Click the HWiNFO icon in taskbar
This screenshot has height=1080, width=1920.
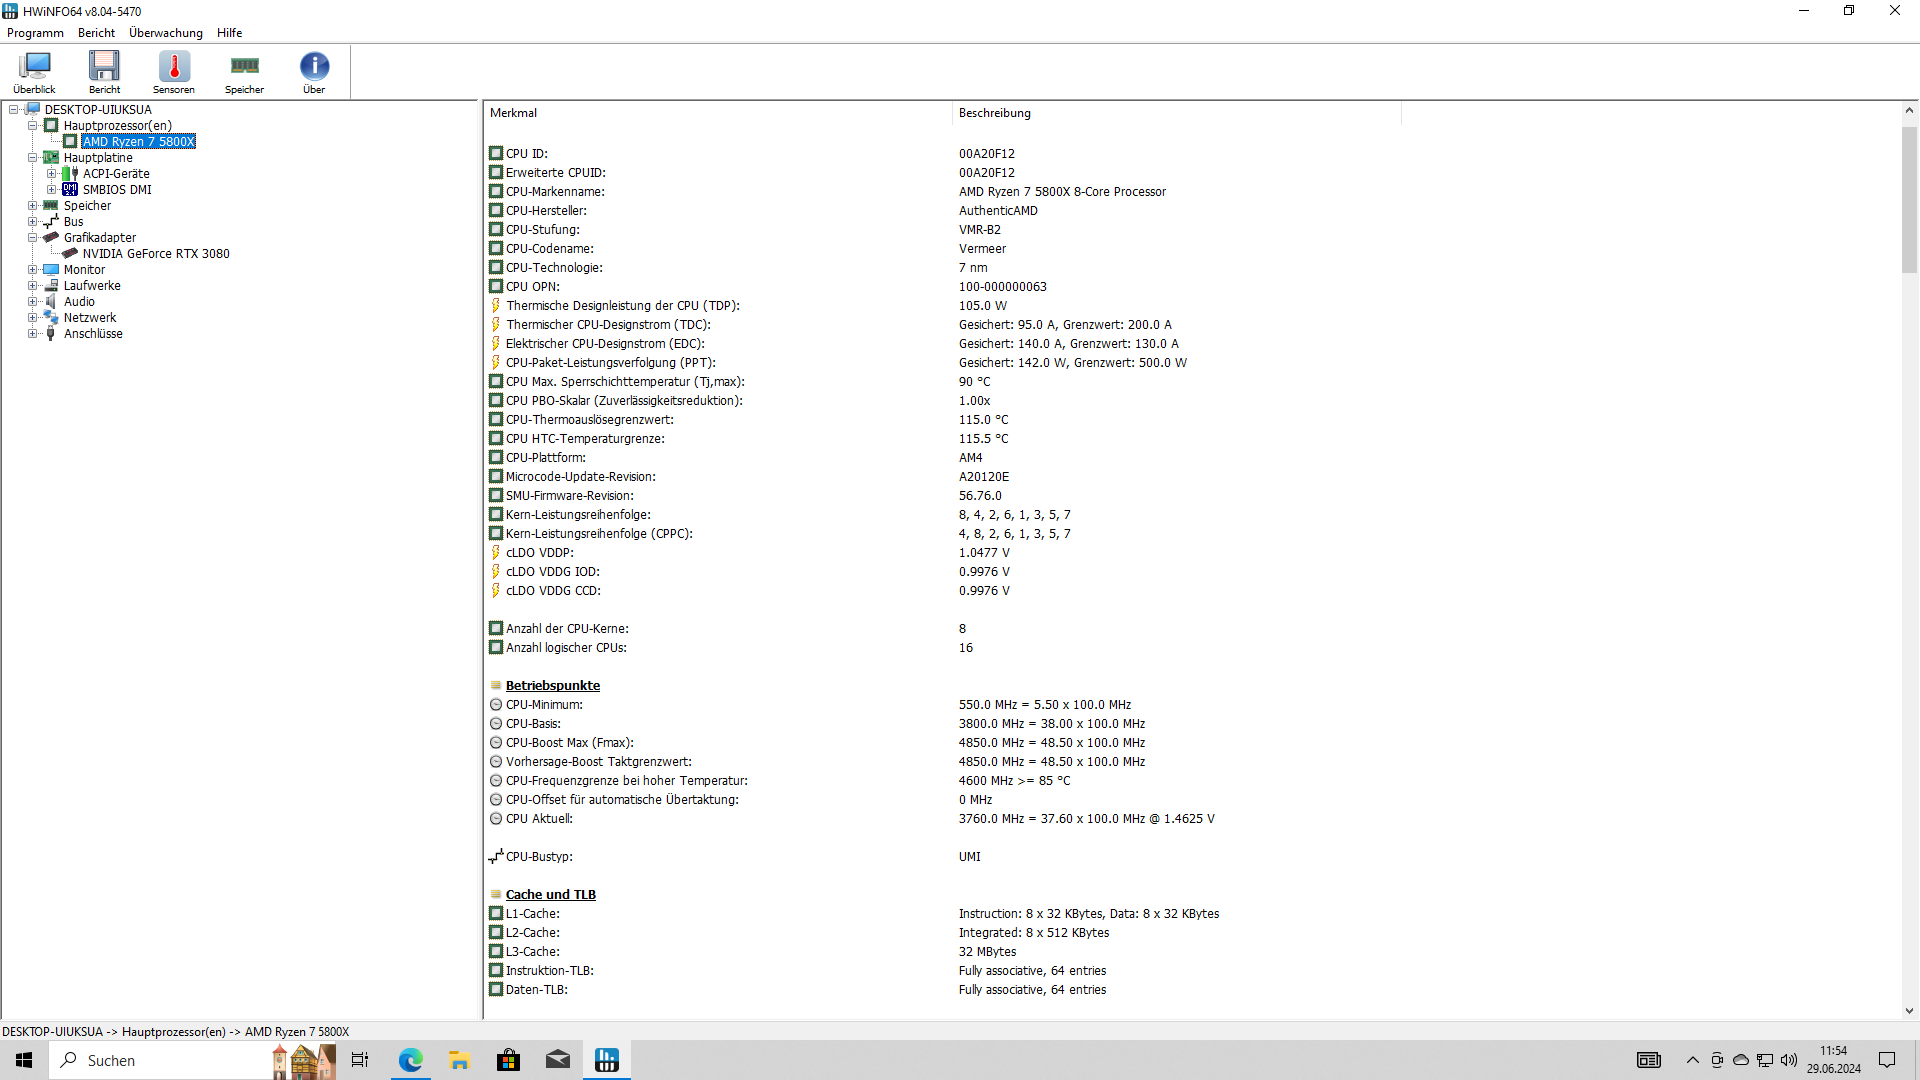pos(607,1060)
